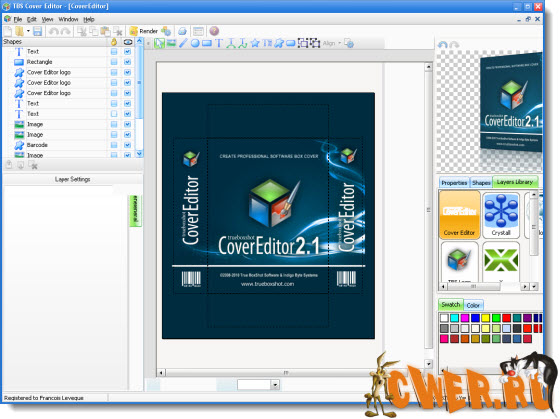
Task: Pick the rectangle shape tool
Action: [x=207, y=43]
